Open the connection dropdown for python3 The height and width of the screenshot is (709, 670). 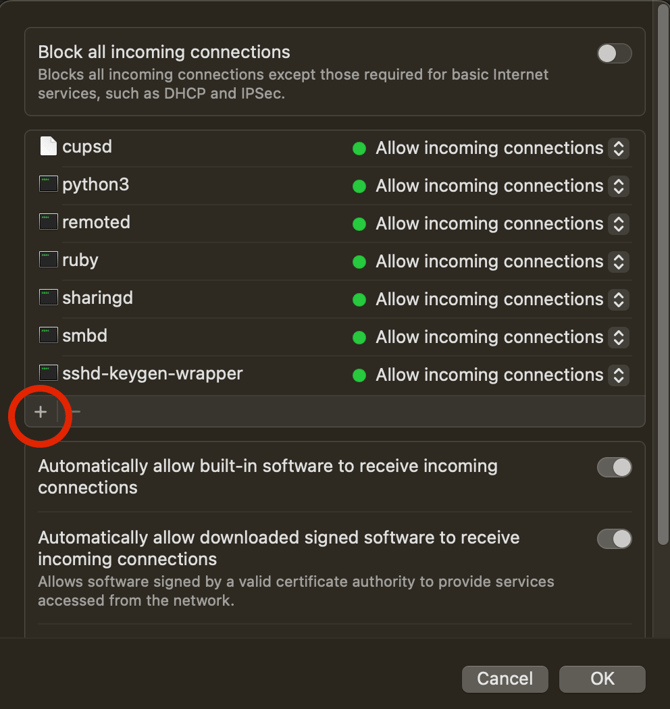click(x=619, y=186)
